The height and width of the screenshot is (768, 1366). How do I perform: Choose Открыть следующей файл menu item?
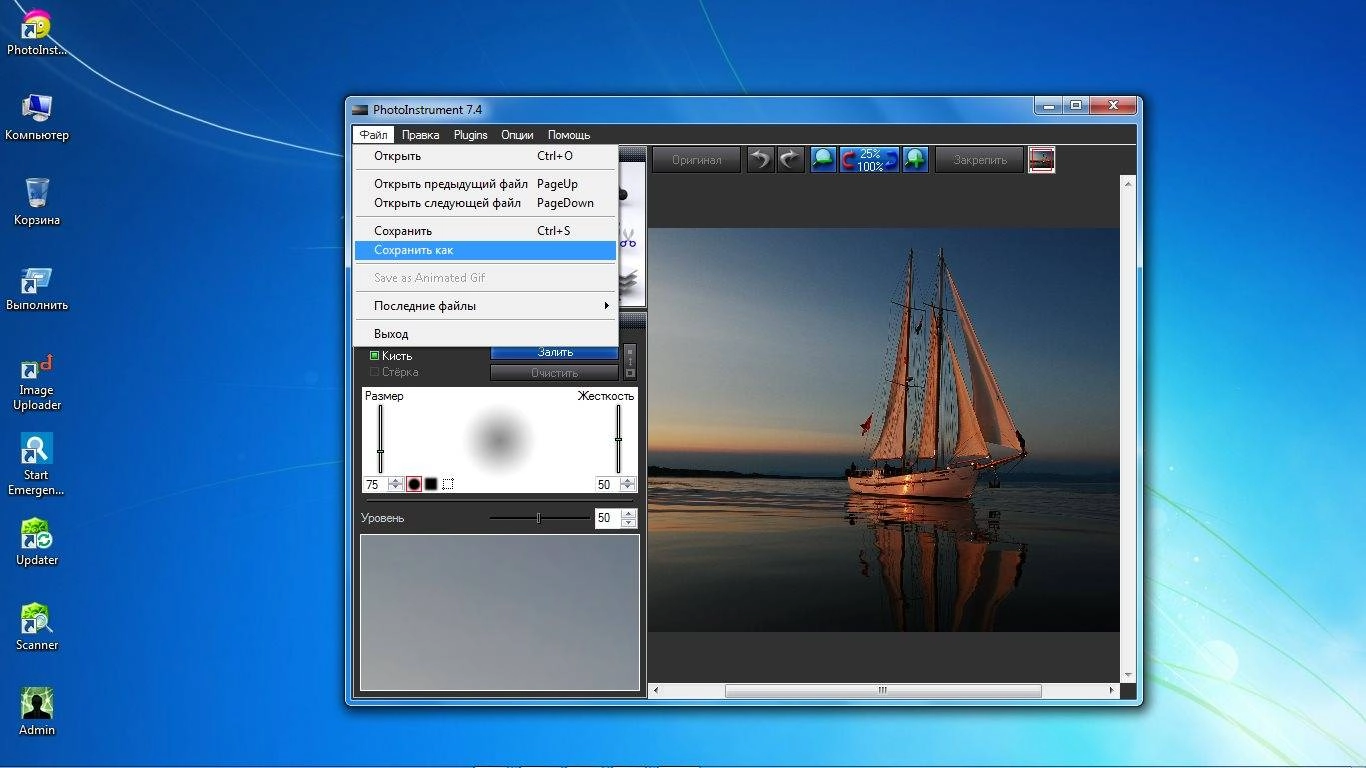pos(485,203)
